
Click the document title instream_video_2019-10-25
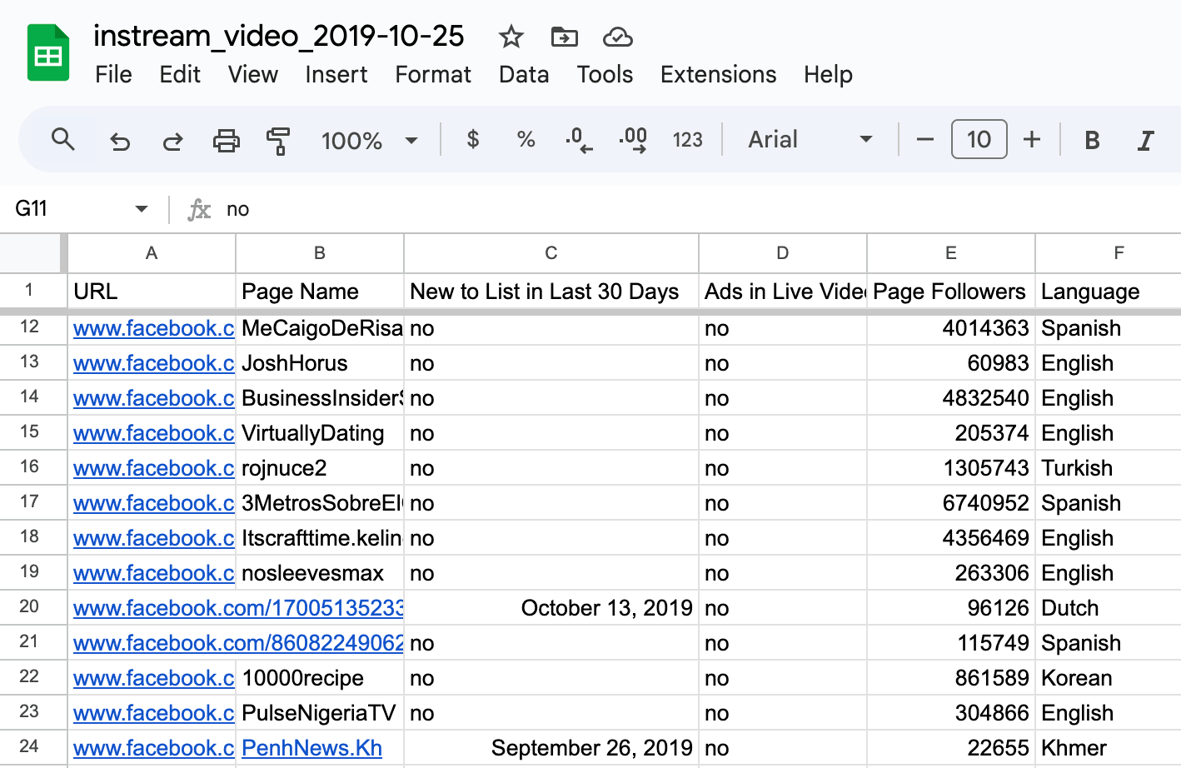pyautogui.click(x=279, y=35)
